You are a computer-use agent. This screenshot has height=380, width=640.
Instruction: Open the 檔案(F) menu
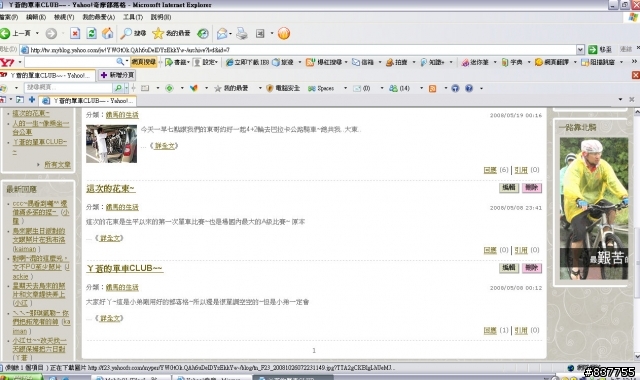click(9, 17)
